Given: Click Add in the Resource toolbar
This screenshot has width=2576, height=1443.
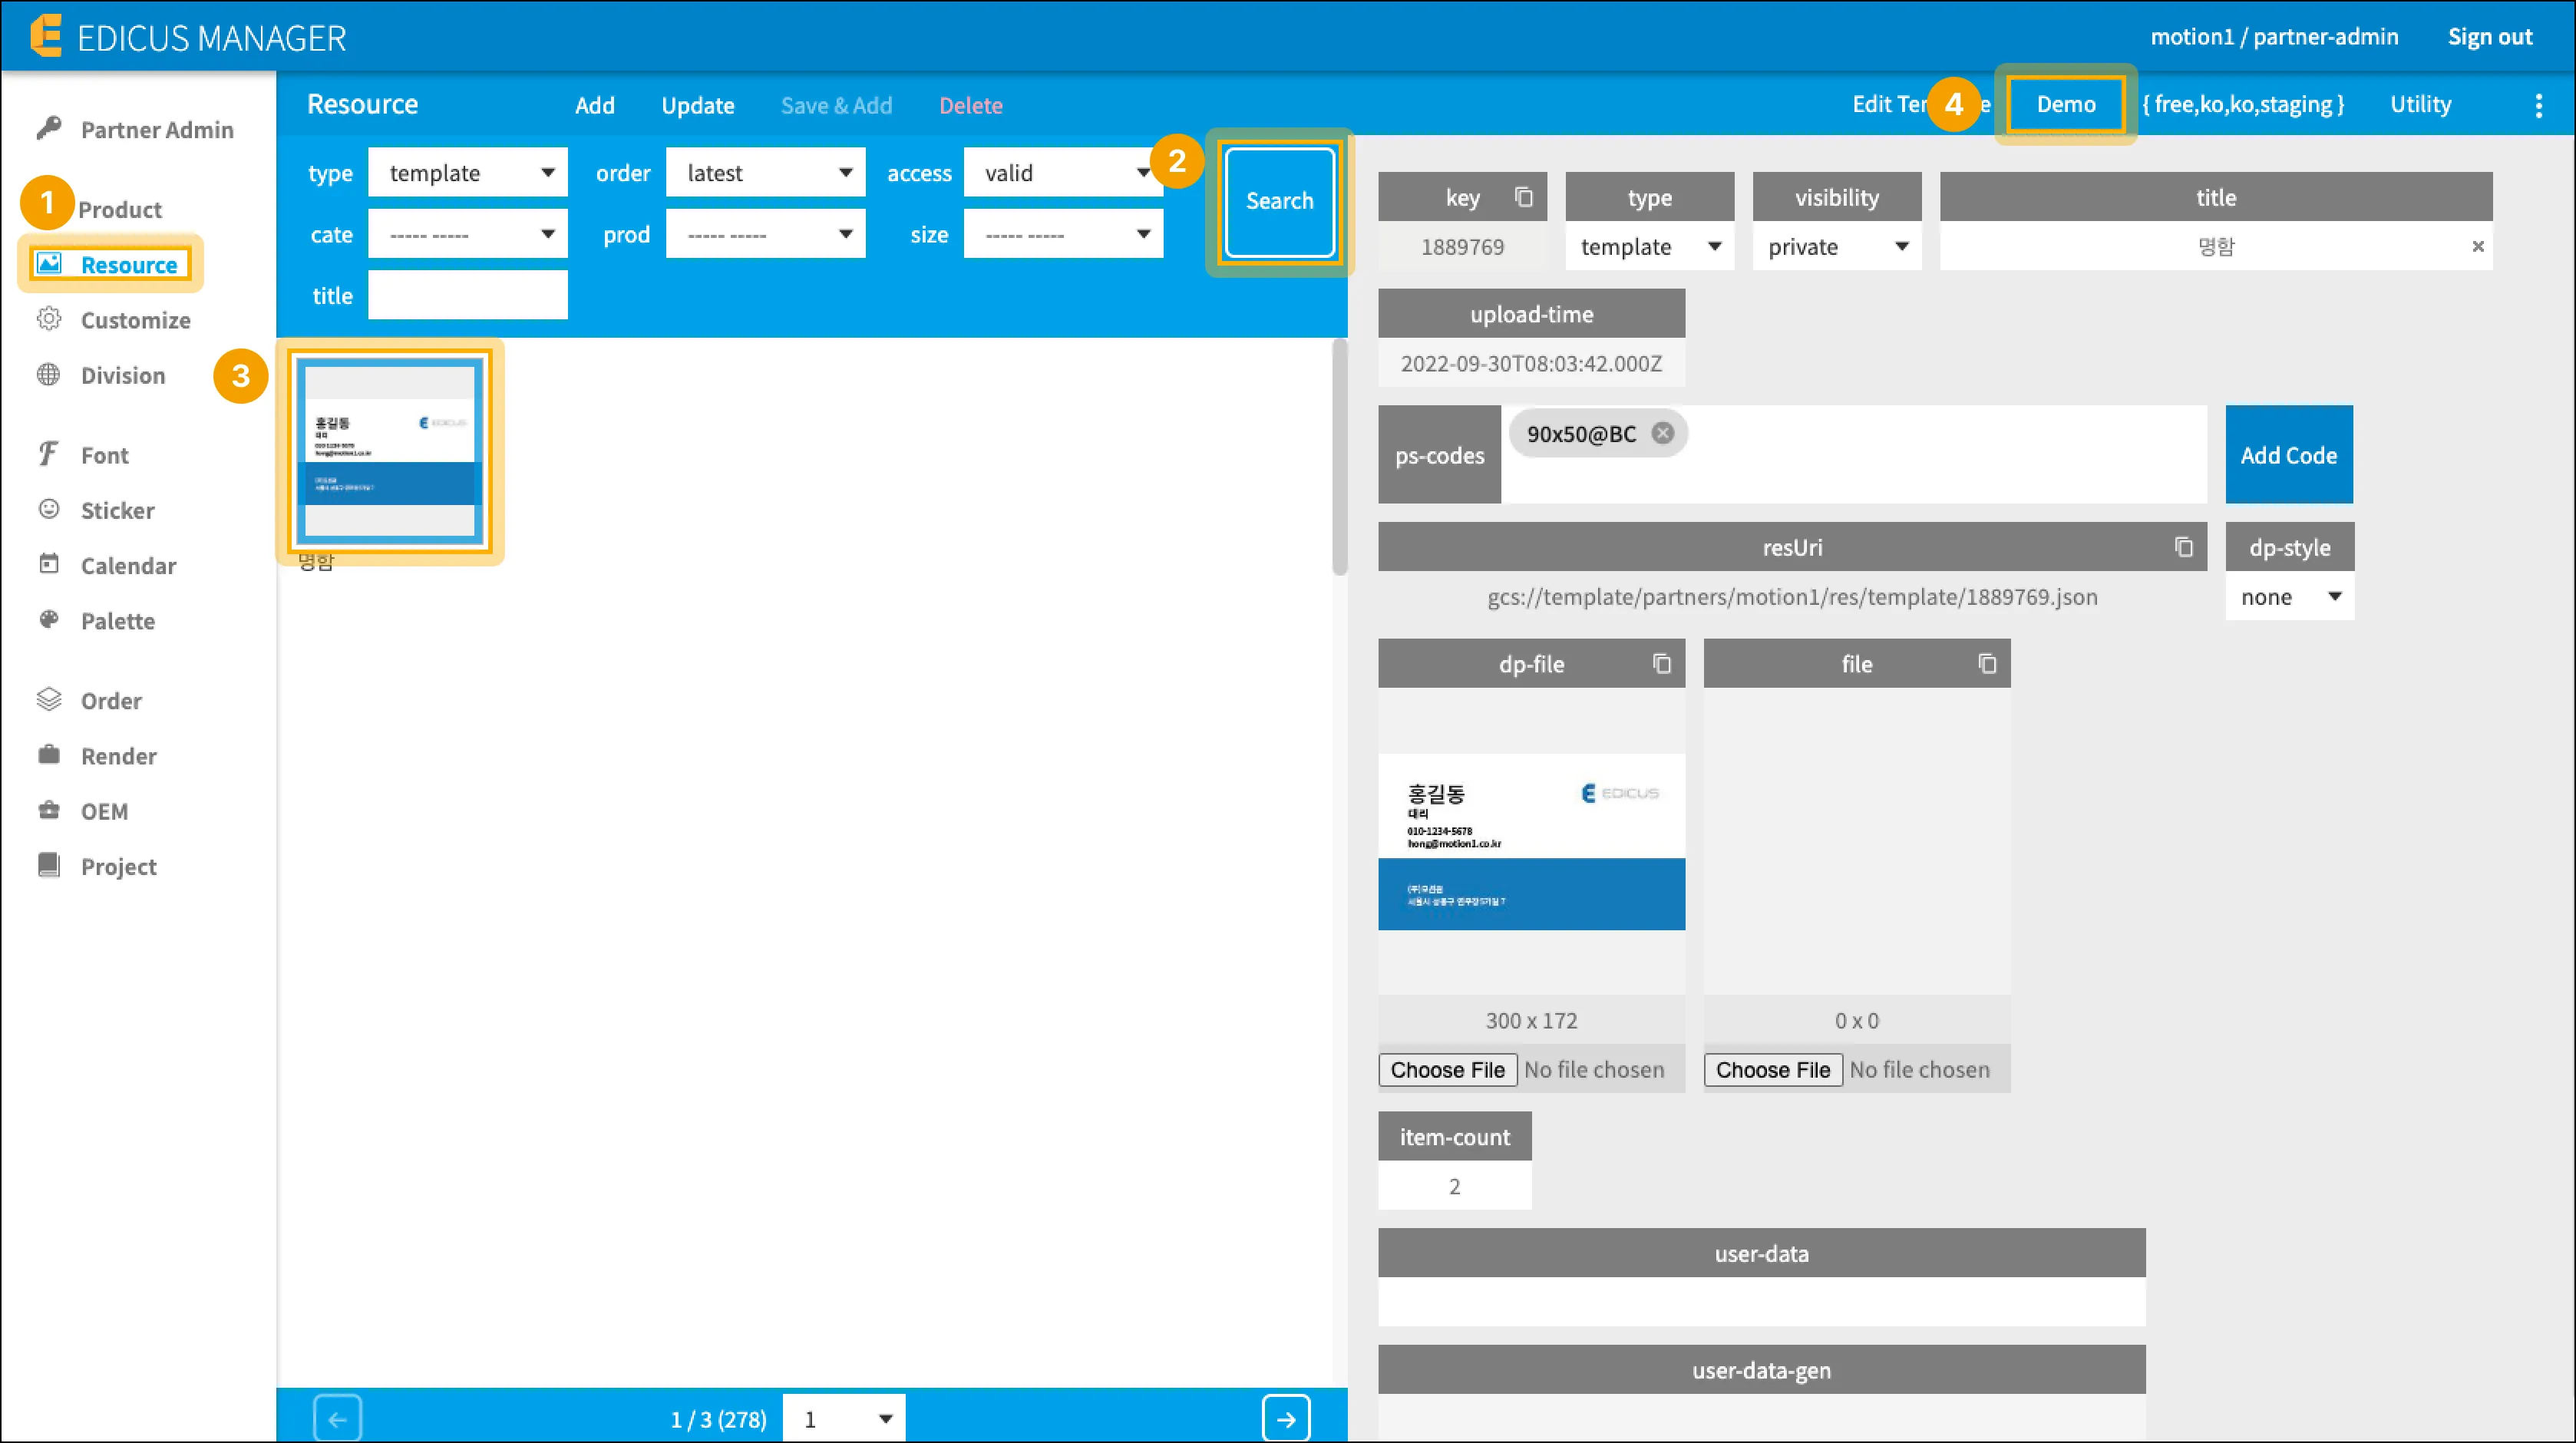Looking at the screenshot, I should [595, 105].
